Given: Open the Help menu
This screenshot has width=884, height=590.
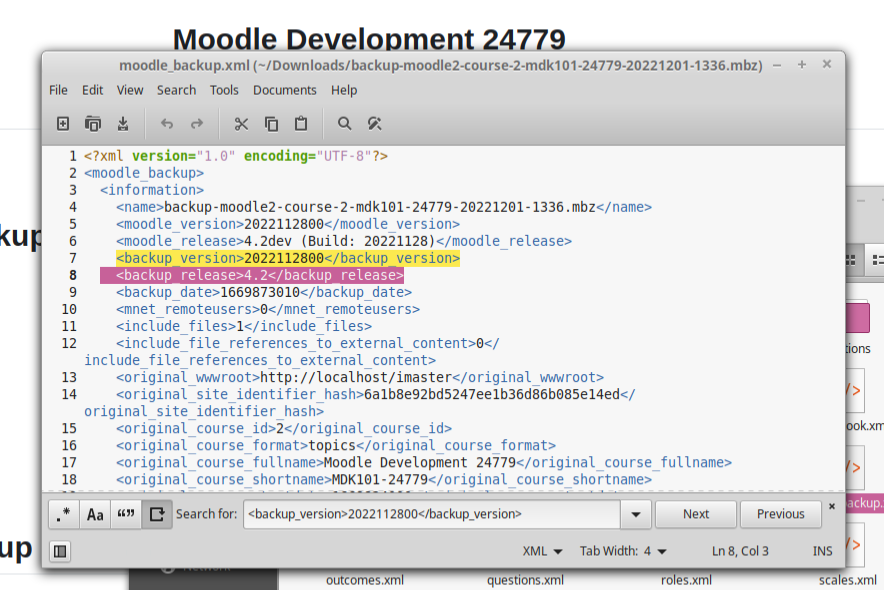Looking at the screenshot, I should pyautogui.click(x=344, y=90).
